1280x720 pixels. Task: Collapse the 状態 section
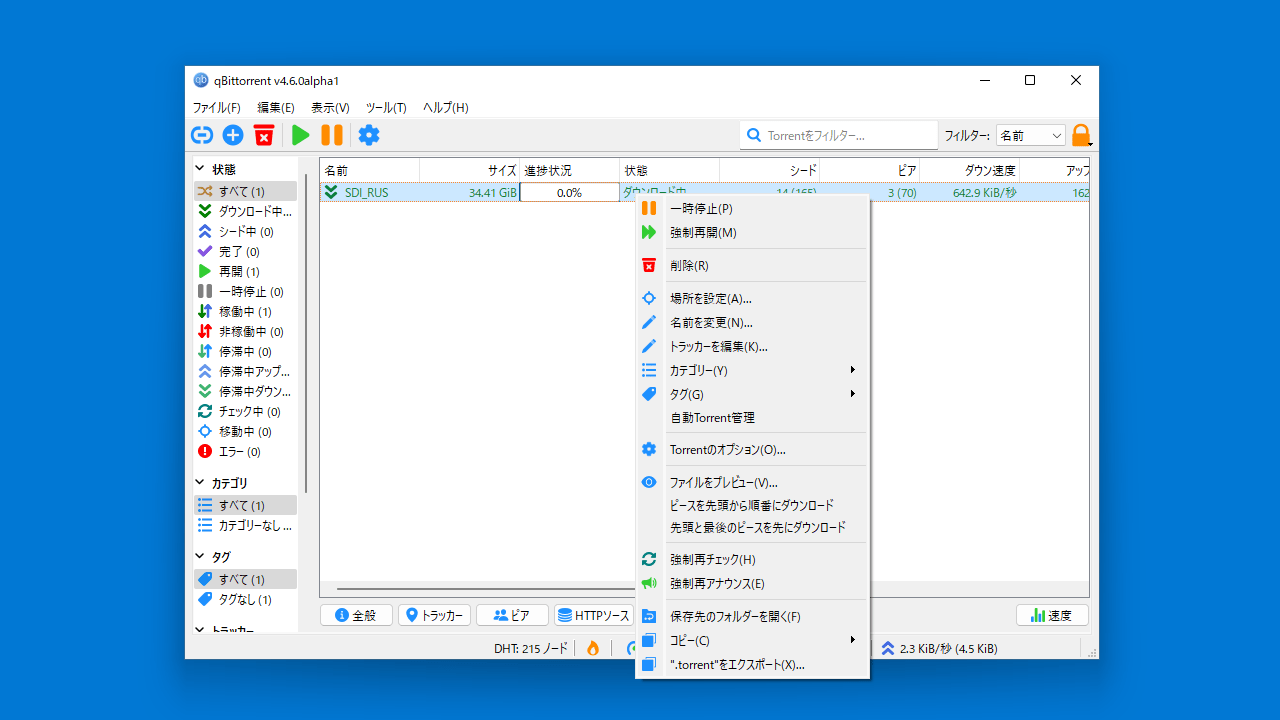click(200, 169)
